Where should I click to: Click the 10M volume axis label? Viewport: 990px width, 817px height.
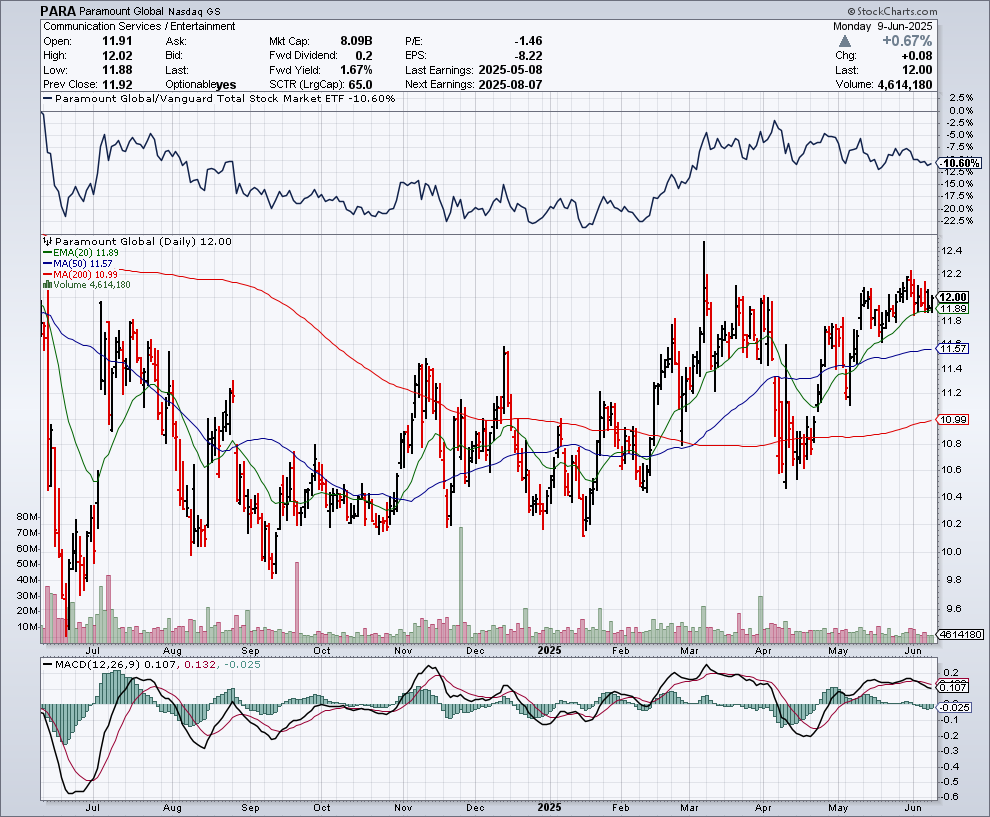(27, 627)
